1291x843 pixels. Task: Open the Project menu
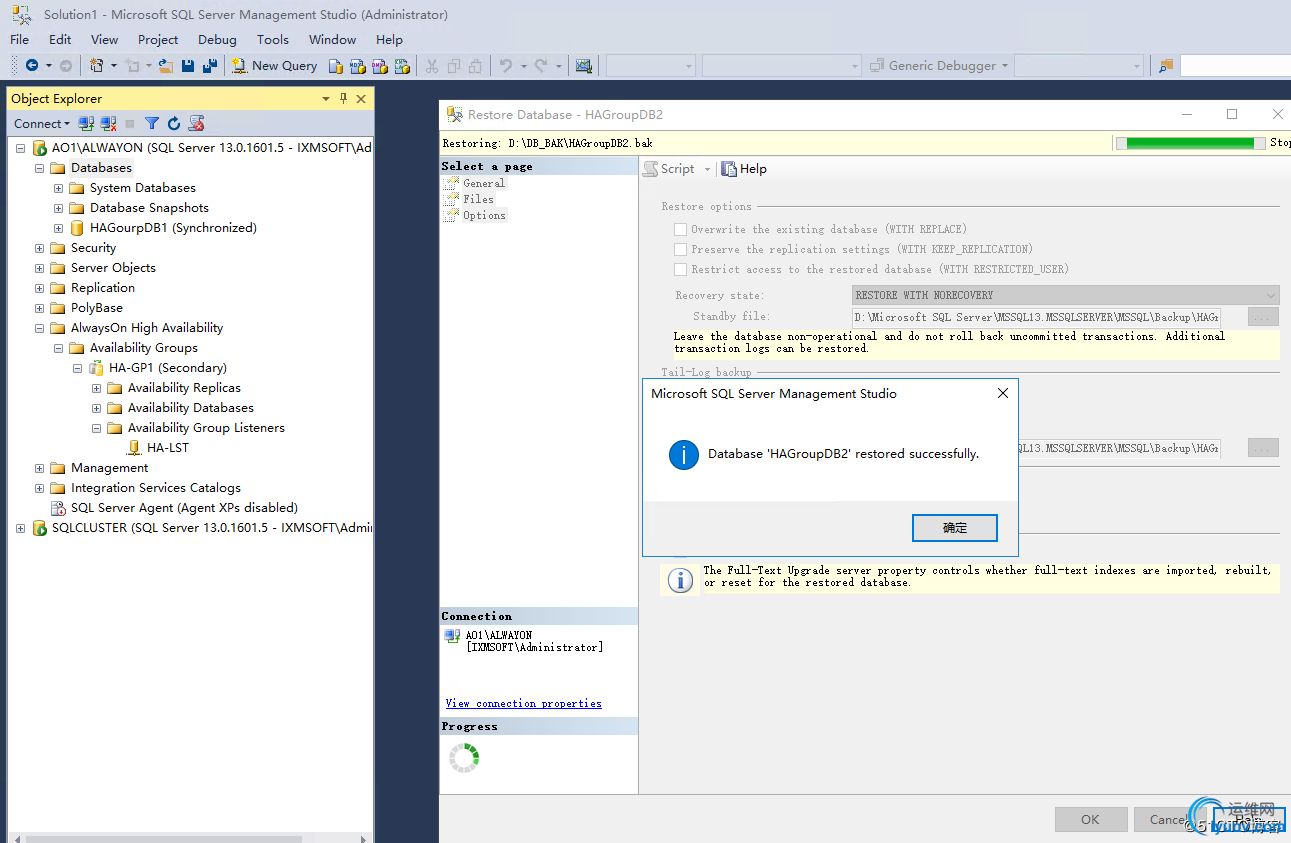(x=158, y=39)
